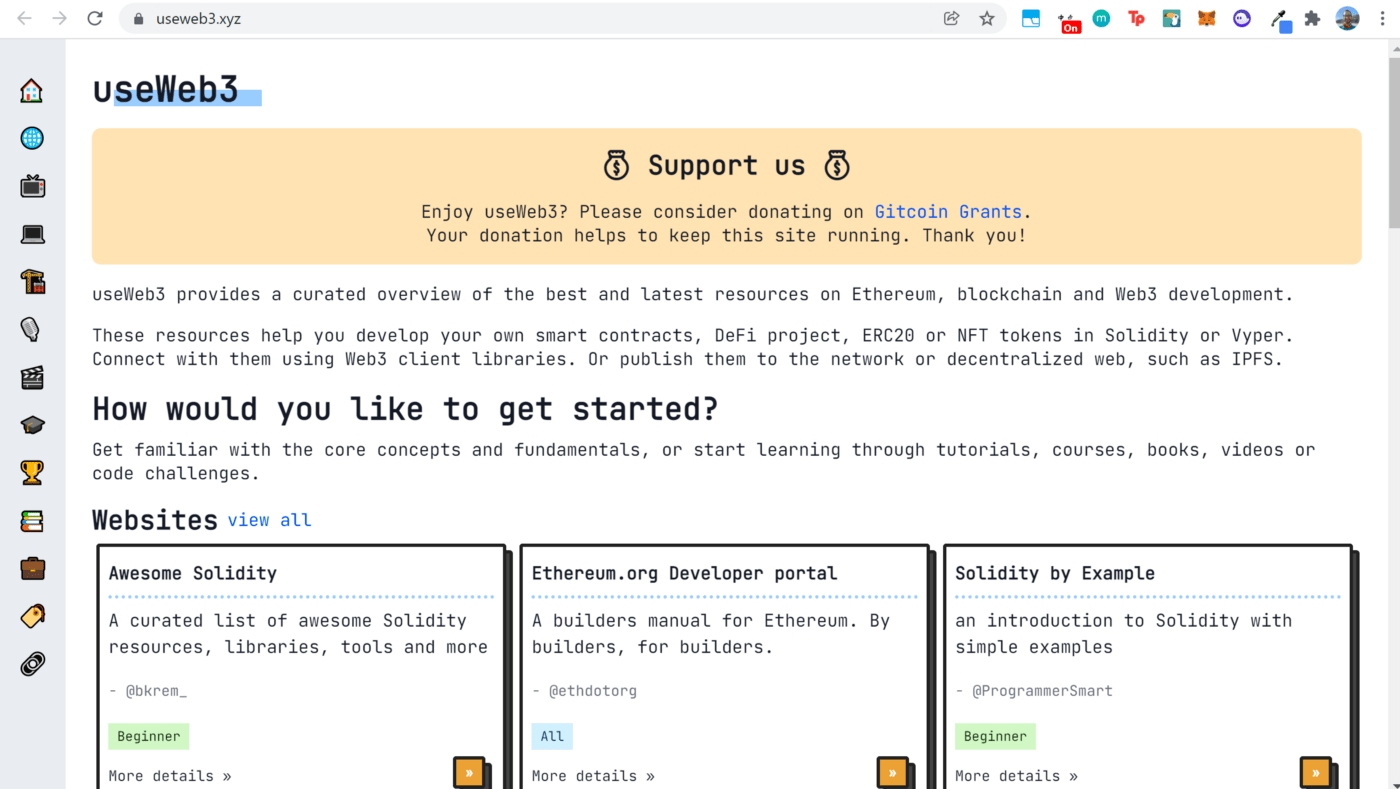The height and width of the screenshot is (789, 1400).
Task: Open More details for Awesome Solidity
Action: pyautogui.click(x=170, y=776)
